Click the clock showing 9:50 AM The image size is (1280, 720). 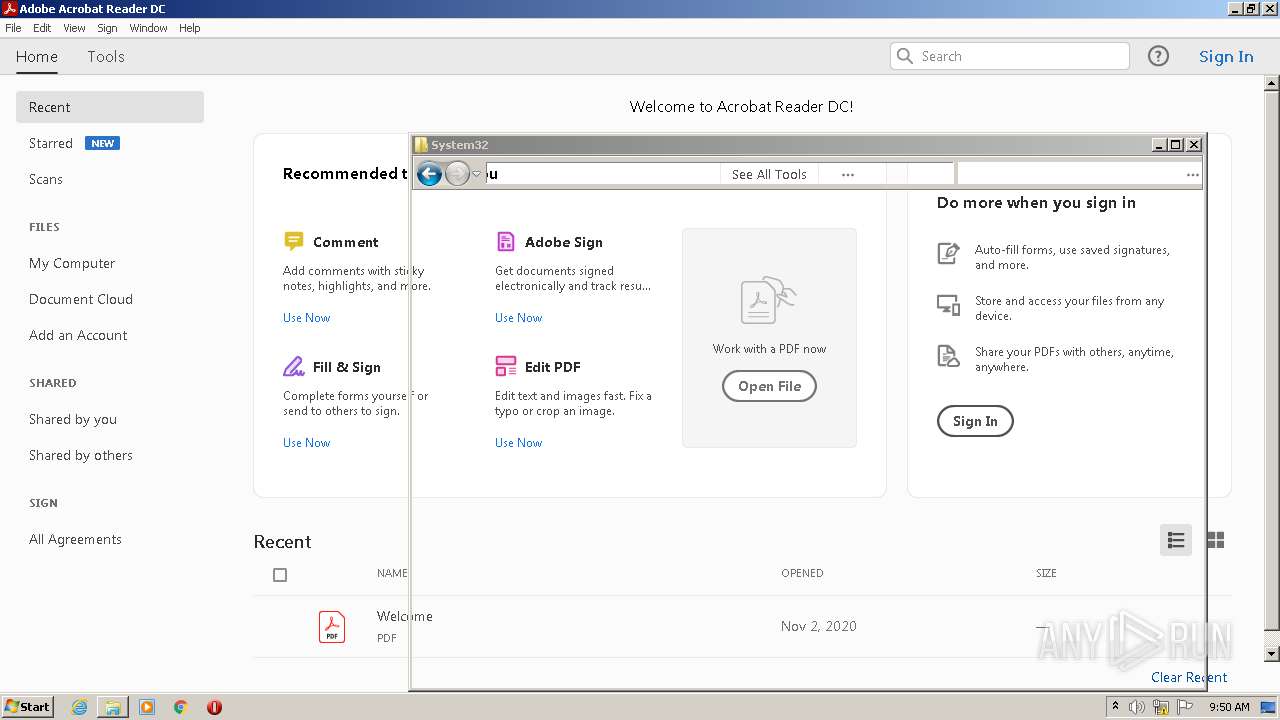[1229, 707]
